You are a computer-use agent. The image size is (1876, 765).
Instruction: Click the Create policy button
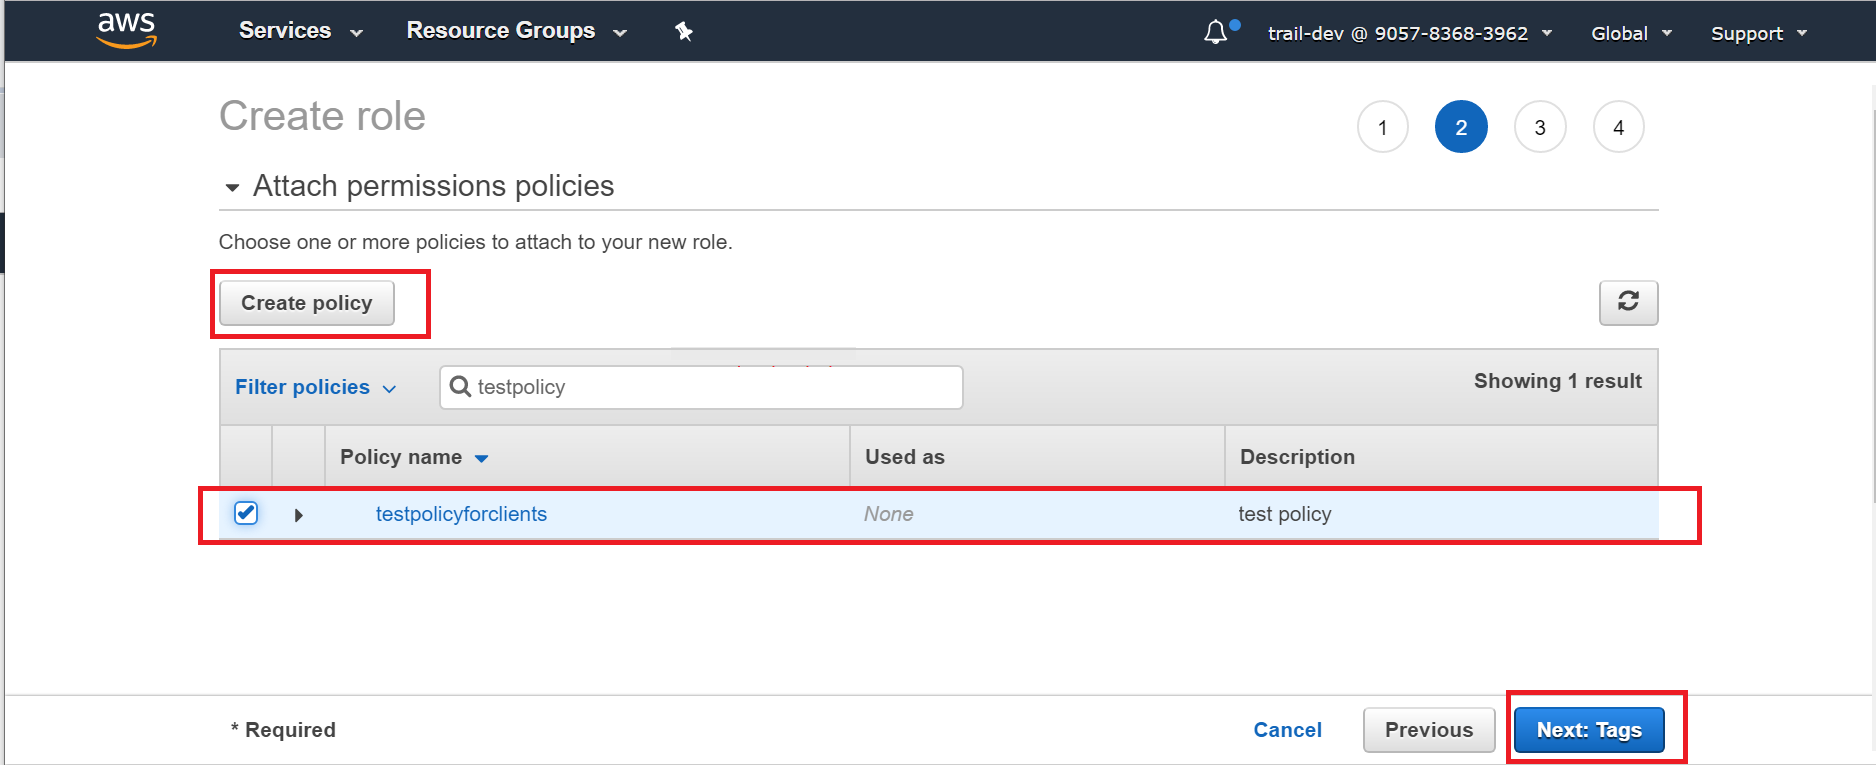306,303
